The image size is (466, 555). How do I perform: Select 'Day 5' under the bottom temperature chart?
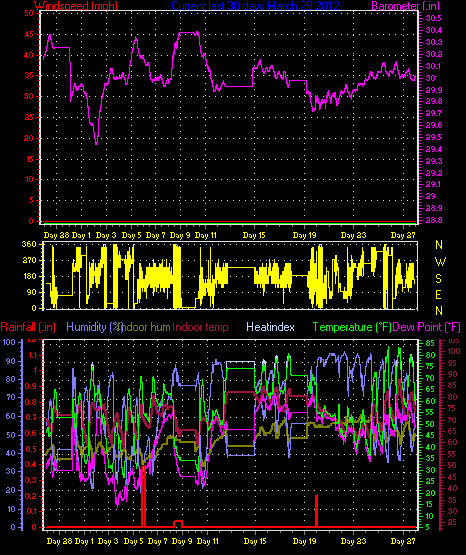[x=133, y=541]
